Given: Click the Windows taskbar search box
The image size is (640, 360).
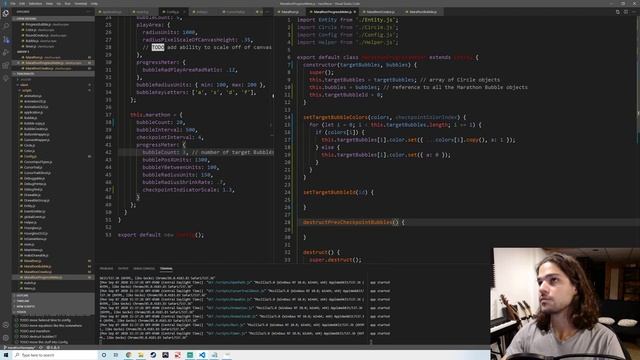Looking at the screenshot, I should tap(55, 355).
